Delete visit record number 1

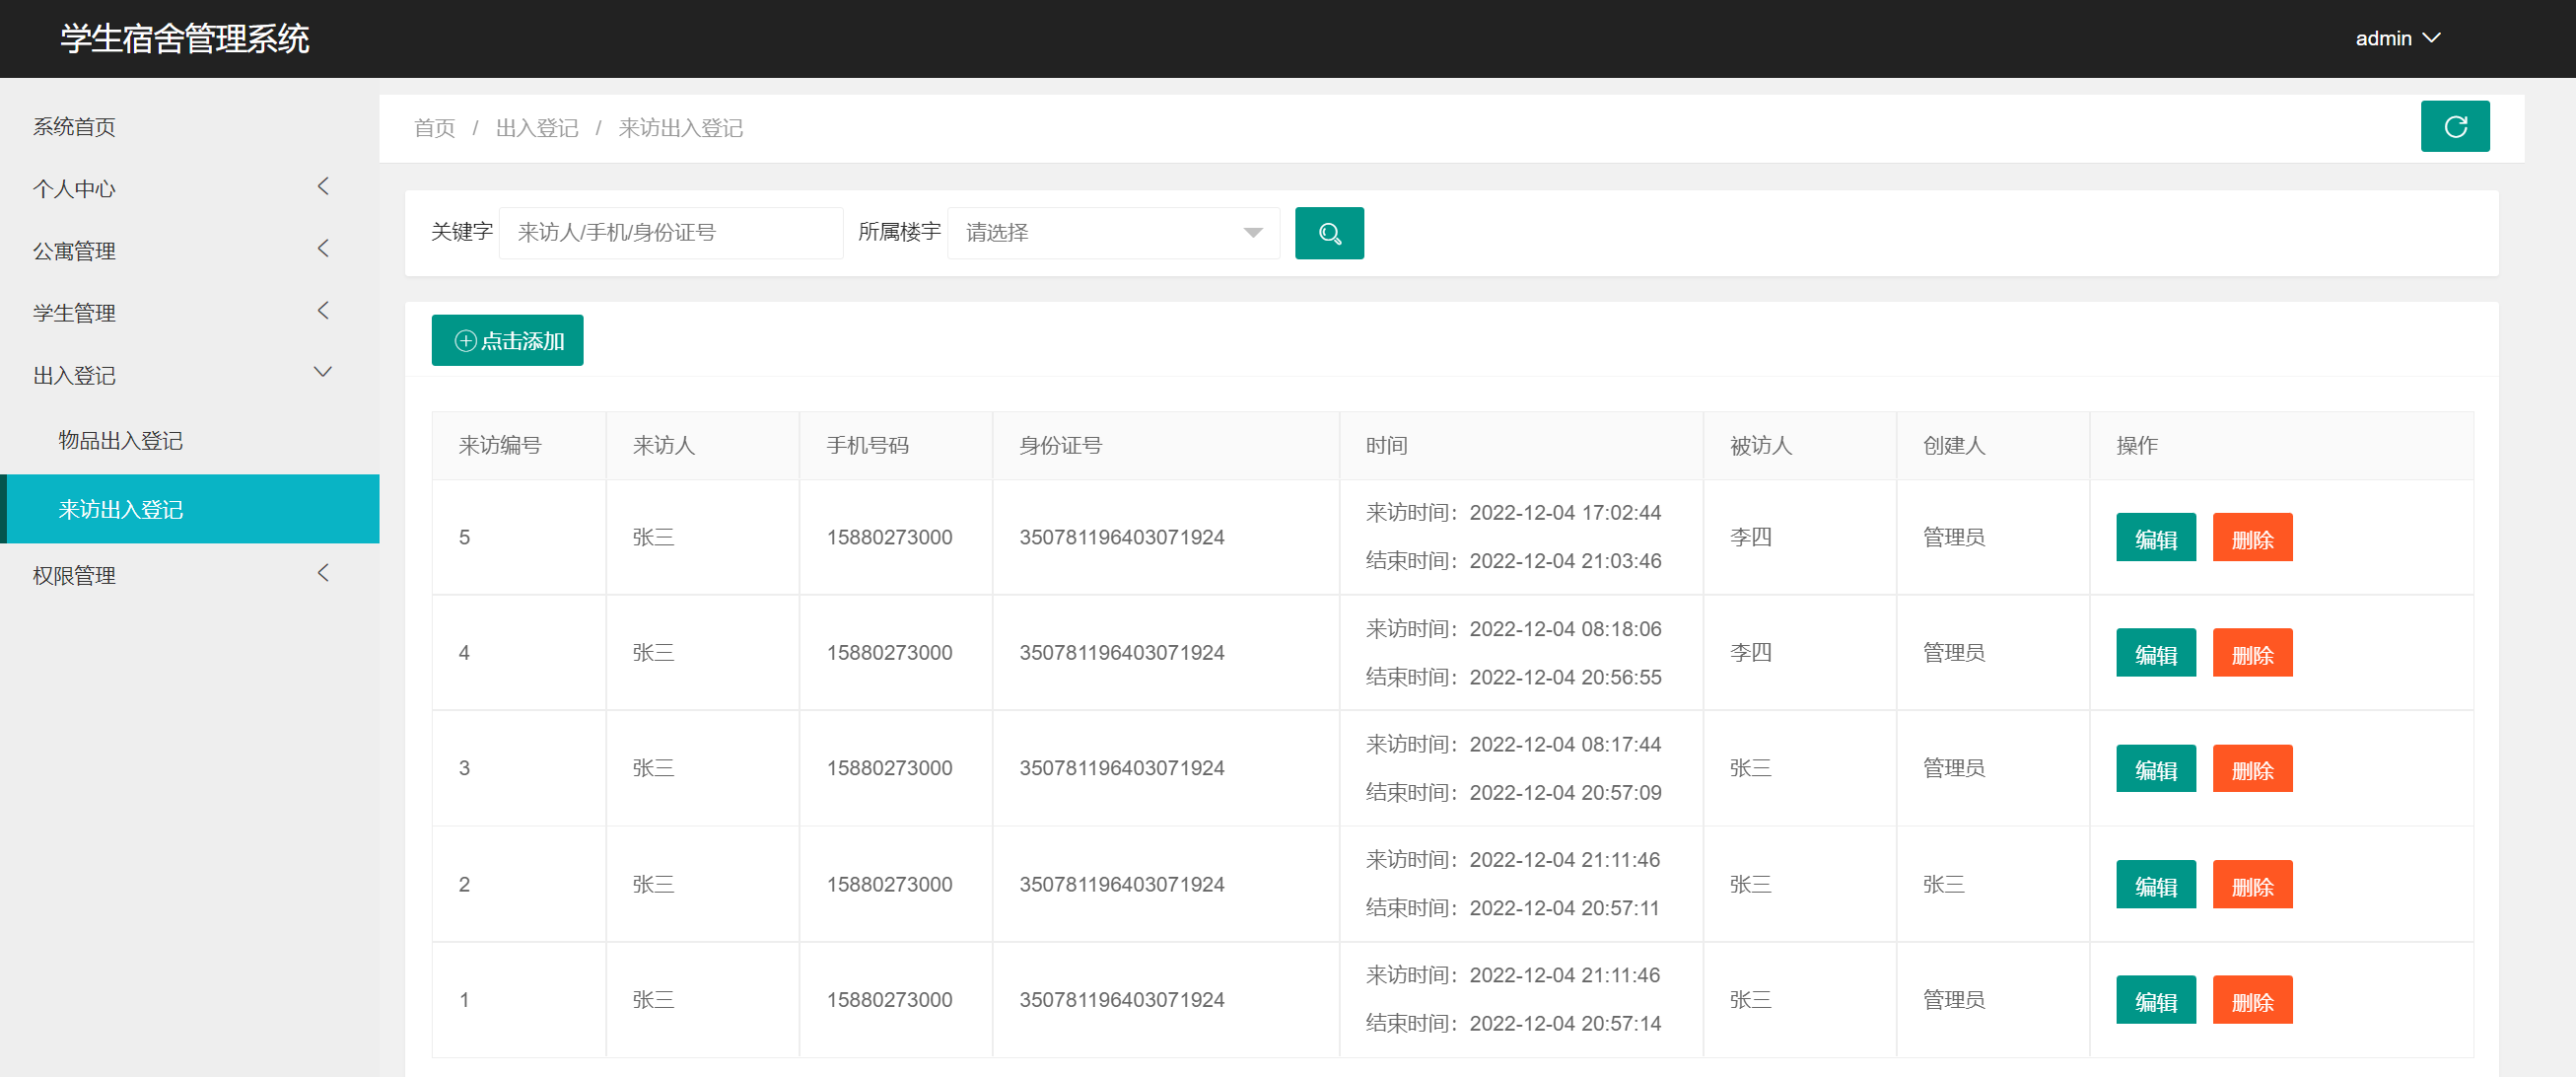2251,1000
